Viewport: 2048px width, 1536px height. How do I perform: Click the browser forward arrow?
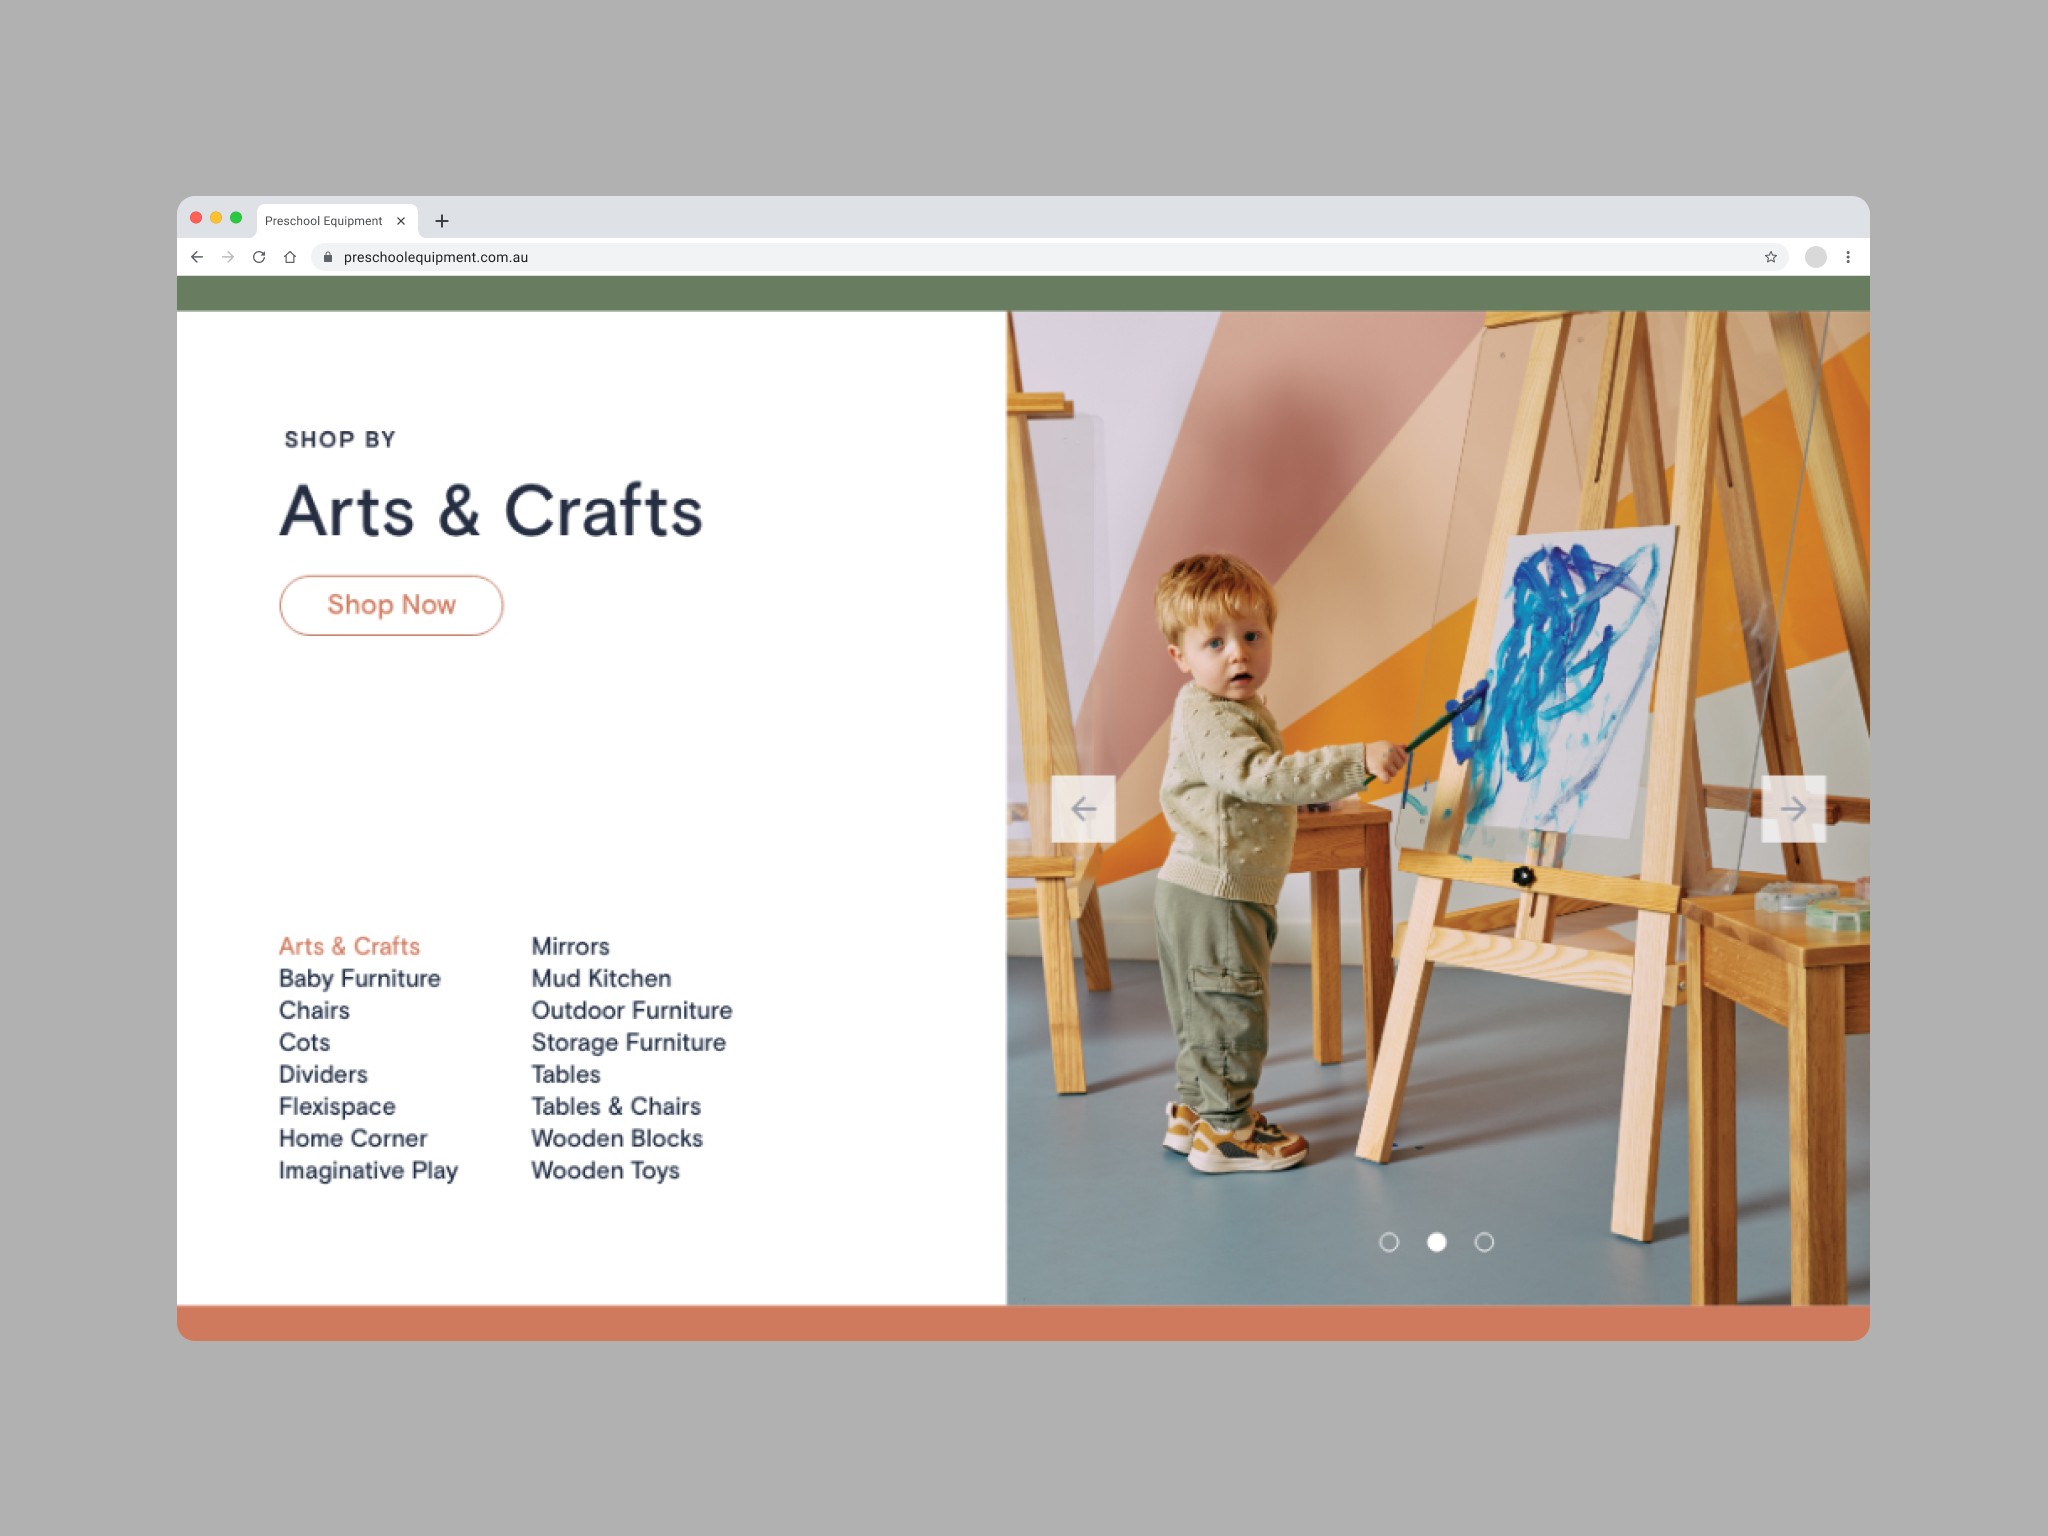pyautogui.click(x=228, y=257)
